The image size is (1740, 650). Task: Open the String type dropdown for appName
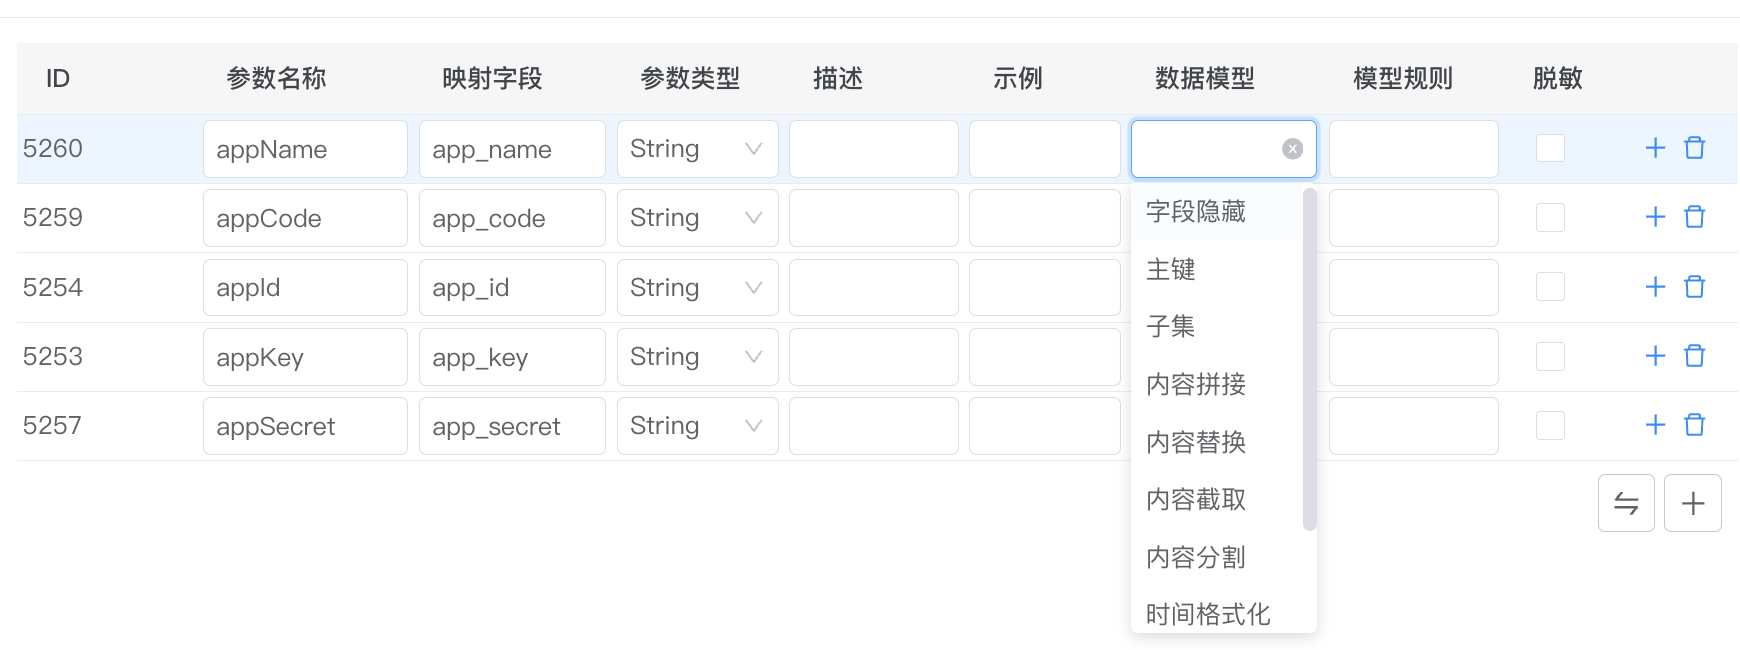(x=697, y=149)
